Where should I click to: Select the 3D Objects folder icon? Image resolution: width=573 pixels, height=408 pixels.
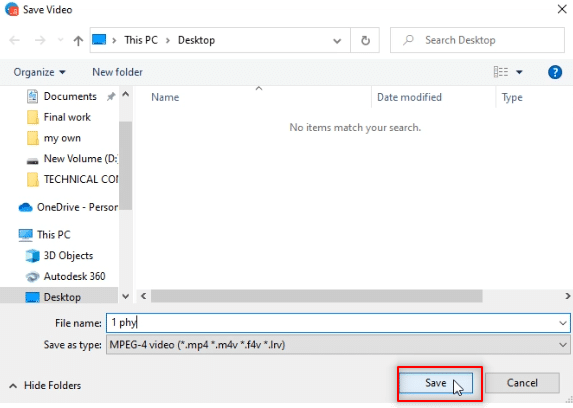pos(32,256)
